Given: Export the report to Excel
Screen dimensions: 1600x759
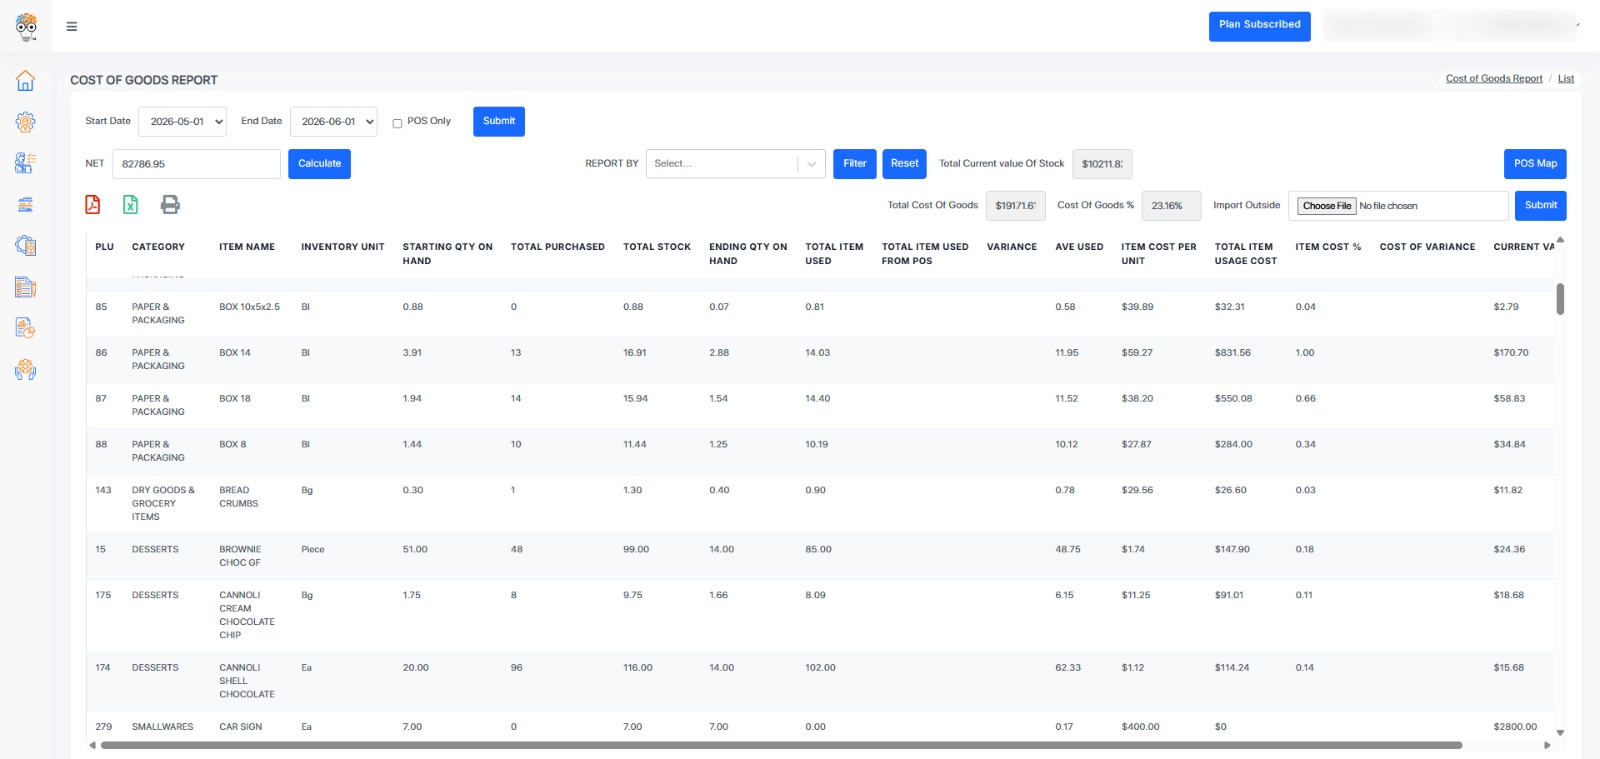Looking at the screenshot, I should click(131, 205).
